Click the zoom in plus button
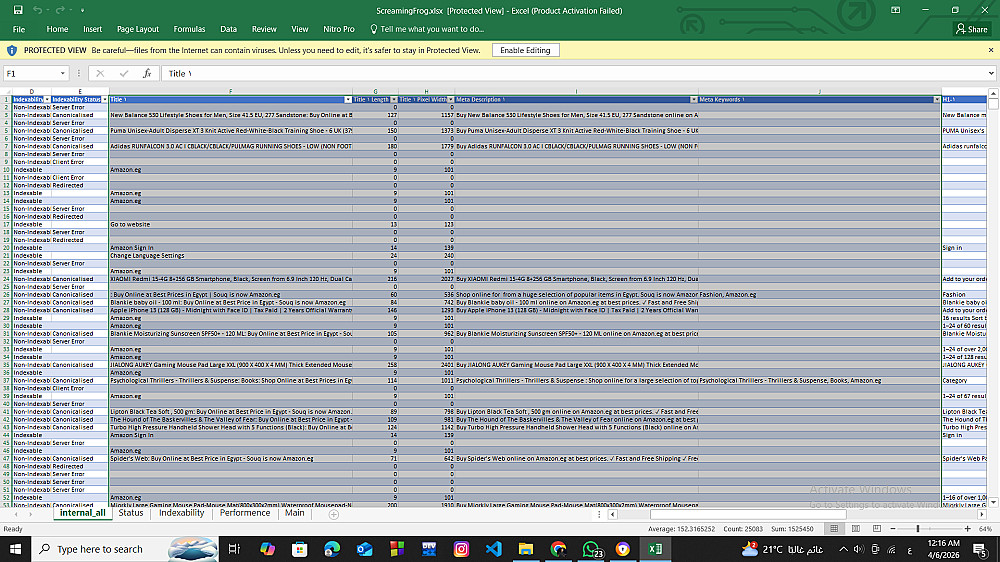 point(967,529)
